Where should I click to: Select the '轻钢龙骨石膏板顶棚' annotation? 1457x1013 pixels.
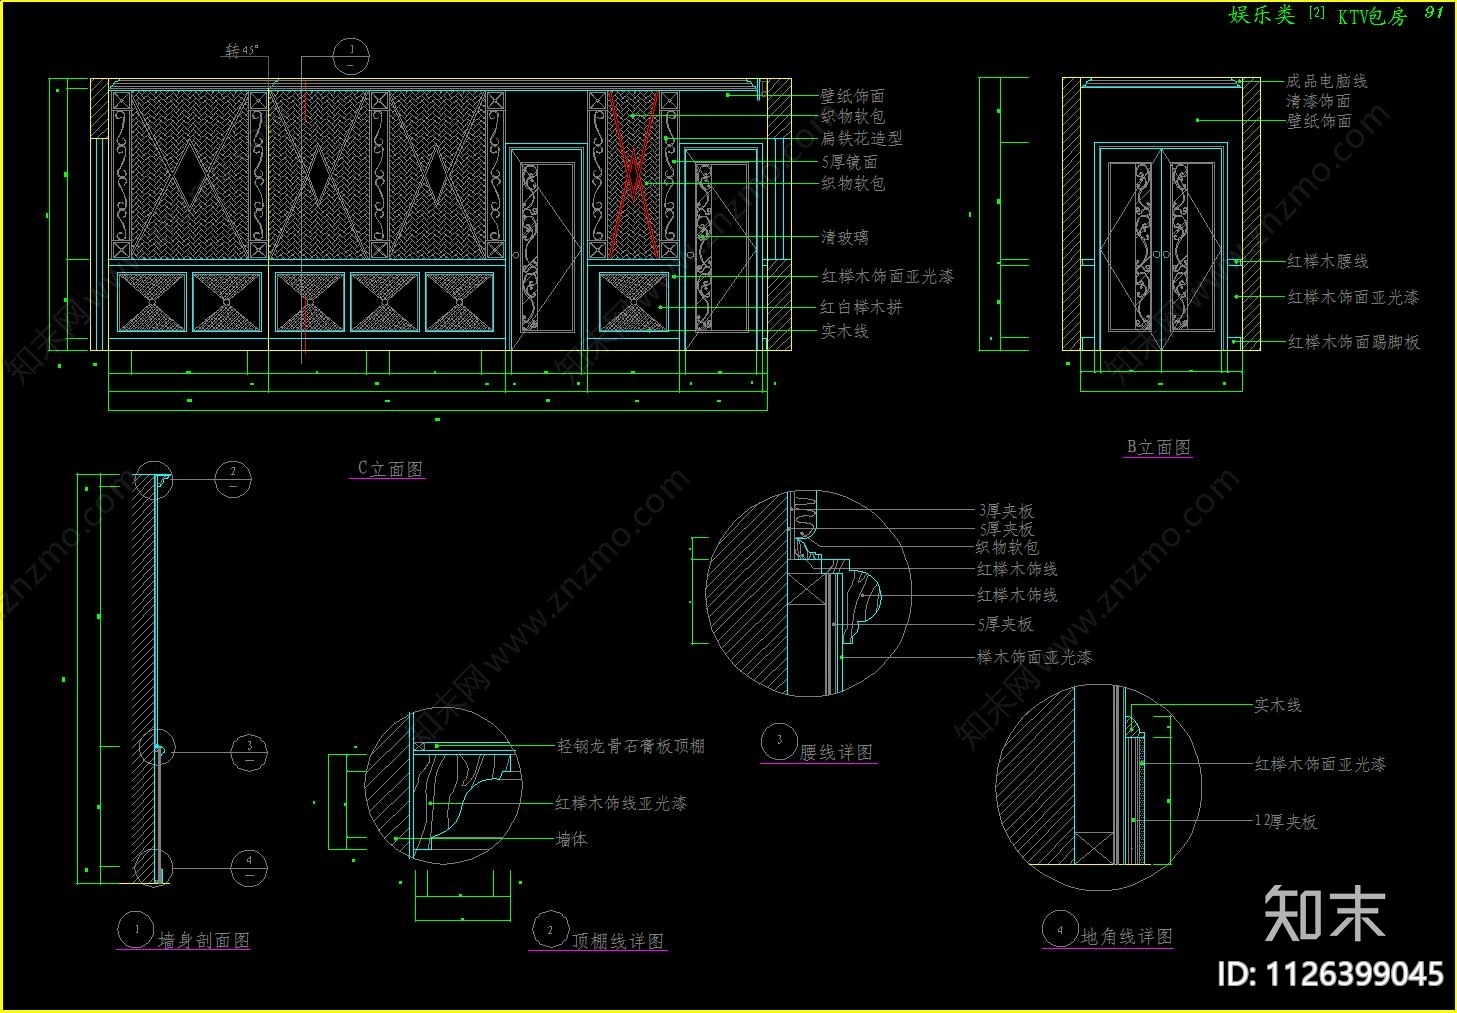point(631,746)
